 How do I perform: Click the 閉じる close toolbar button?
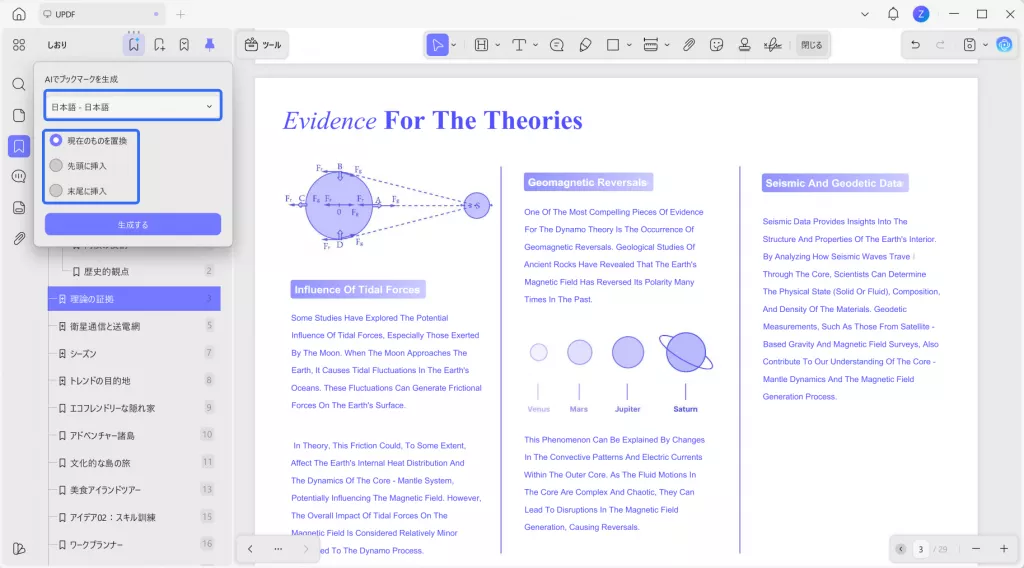click(812, 45)
